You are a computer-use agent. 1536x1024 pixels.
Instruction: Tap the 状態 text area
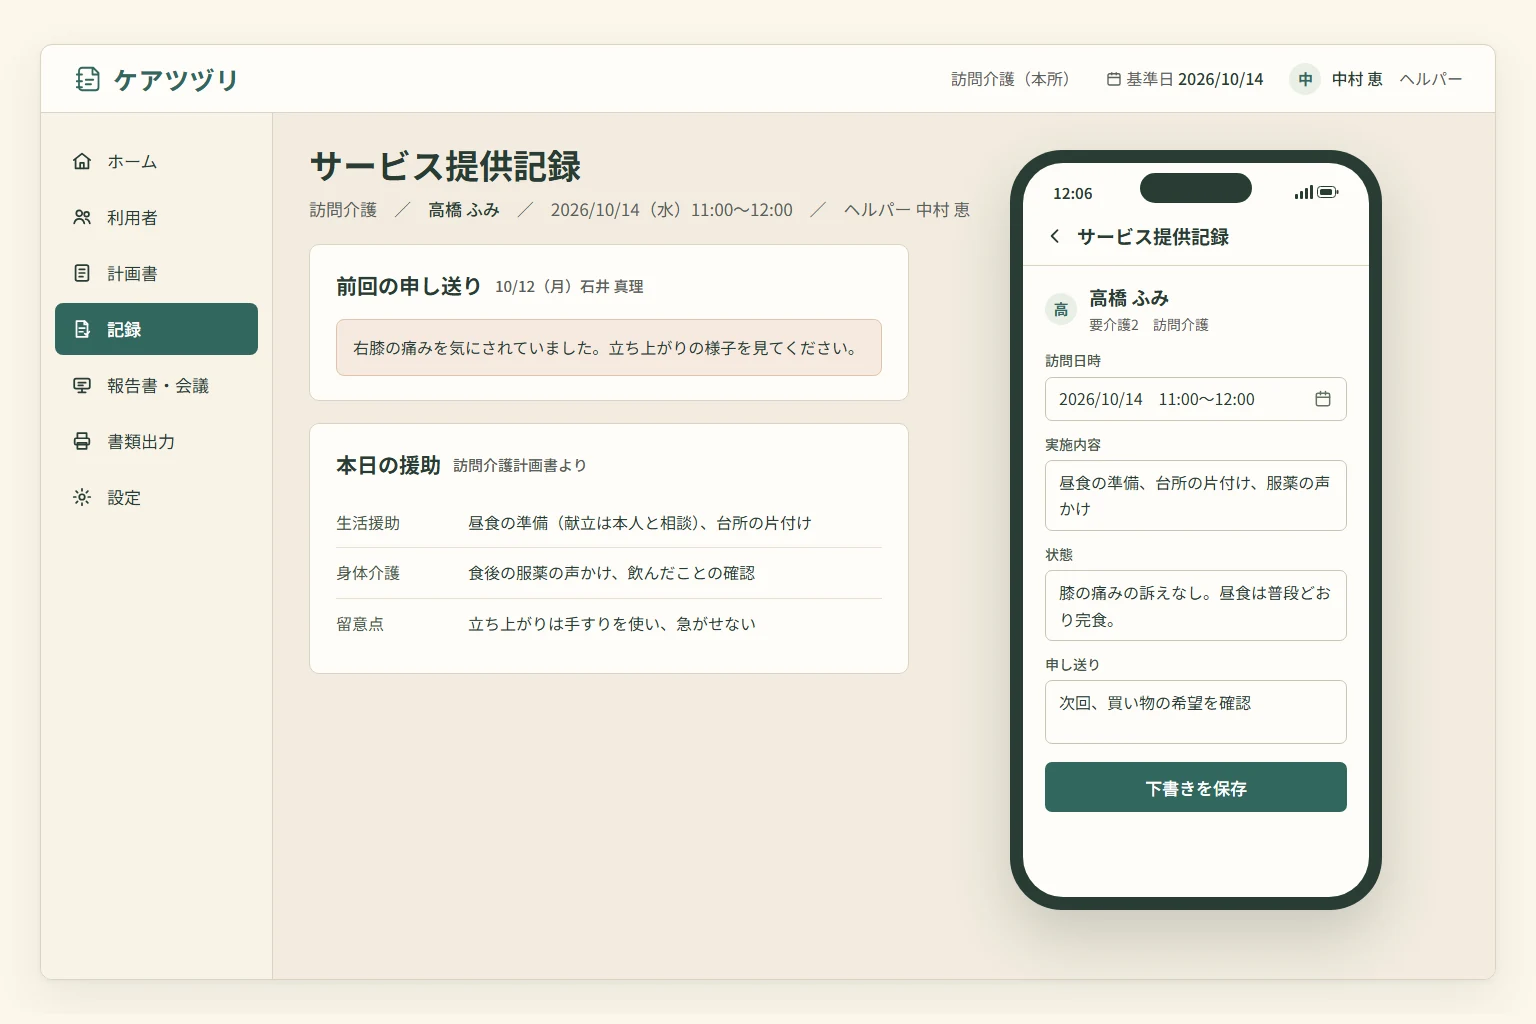pyautogui.click(x=1196, y=605)
